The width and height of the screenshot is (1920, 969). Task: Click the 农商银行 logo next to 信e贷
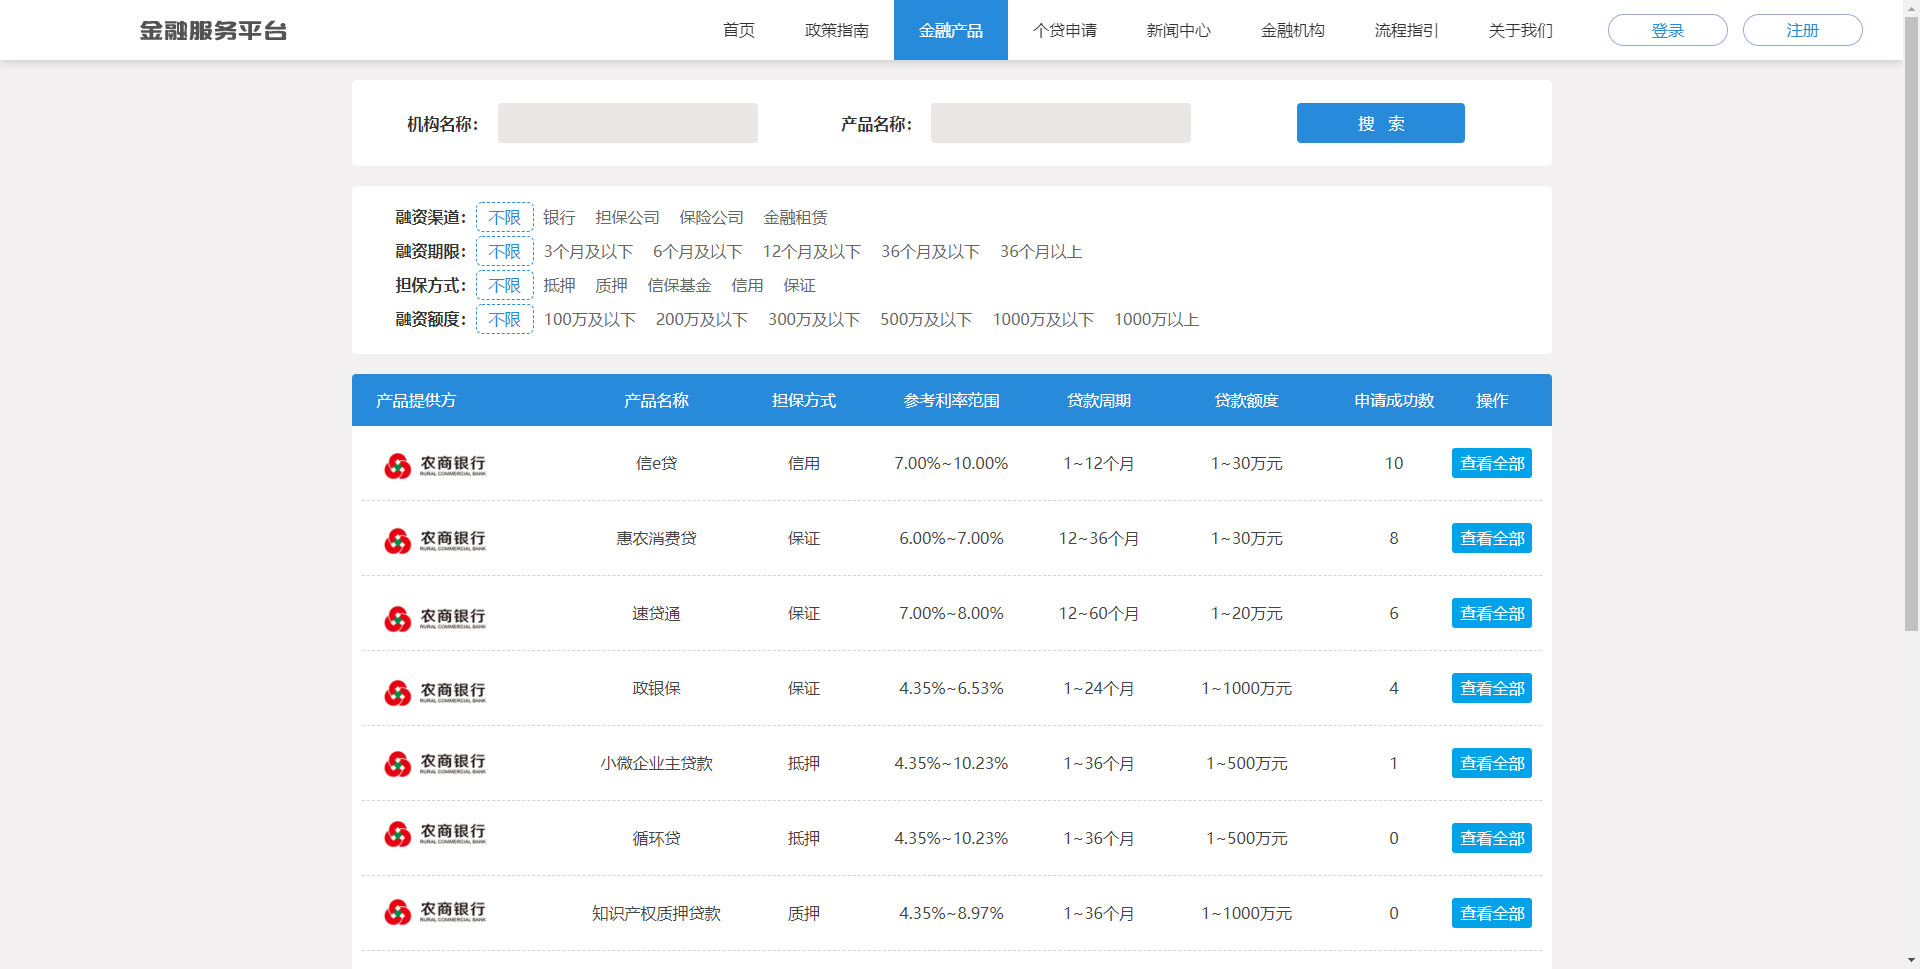(434, 463)
